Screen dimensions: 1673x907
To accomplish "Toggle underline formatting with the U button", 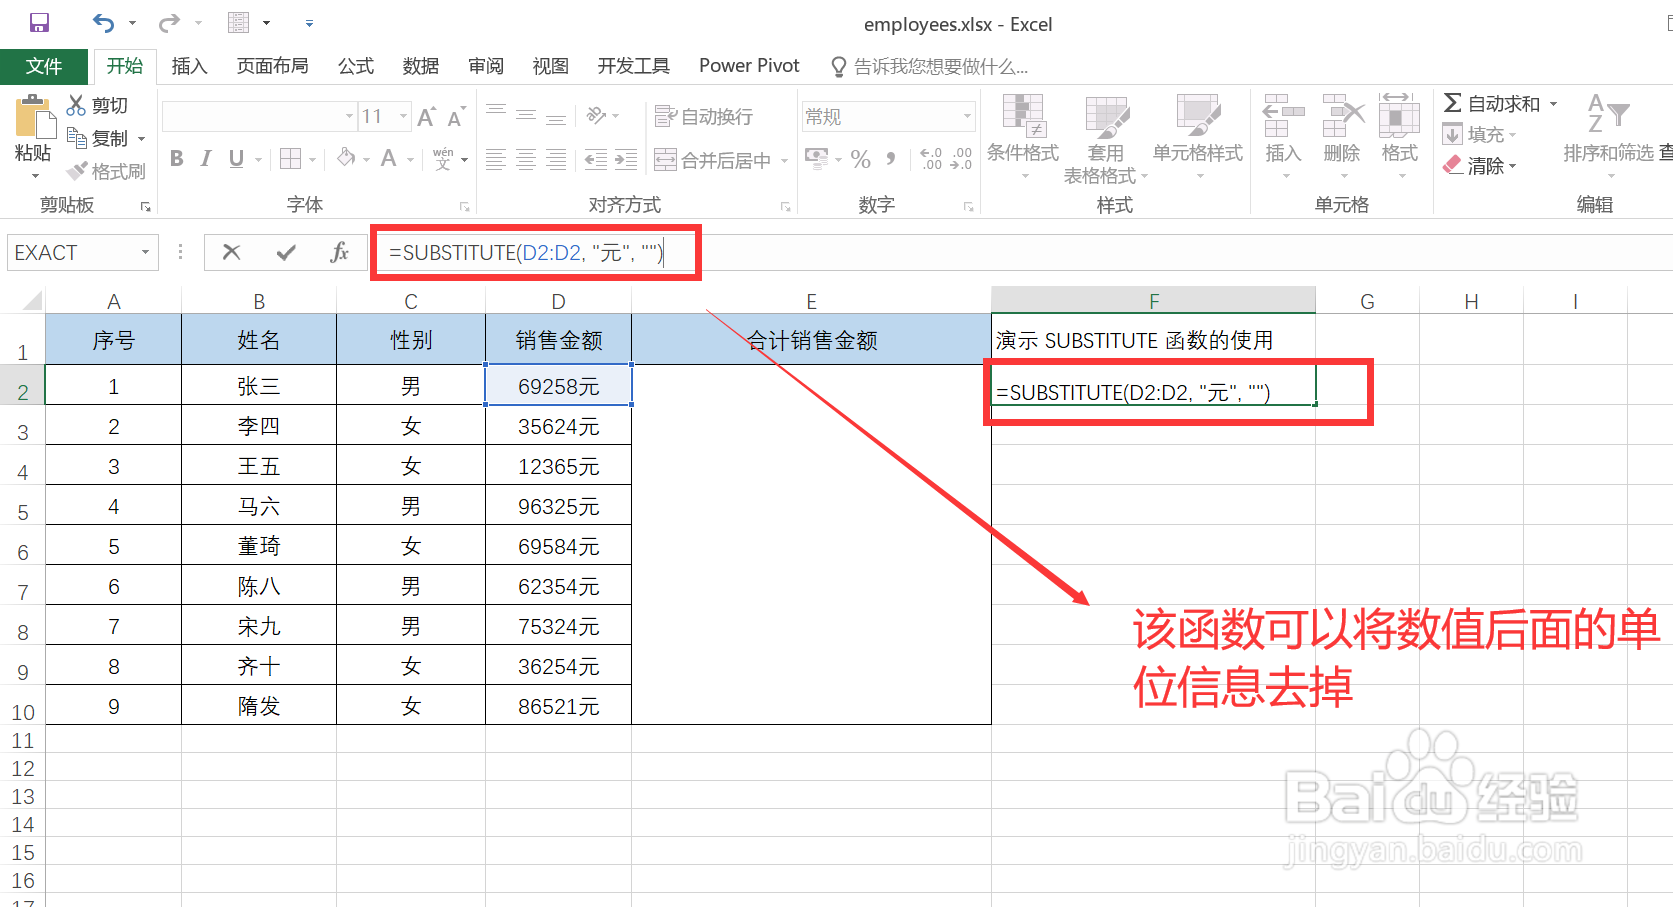I will 236,158.
